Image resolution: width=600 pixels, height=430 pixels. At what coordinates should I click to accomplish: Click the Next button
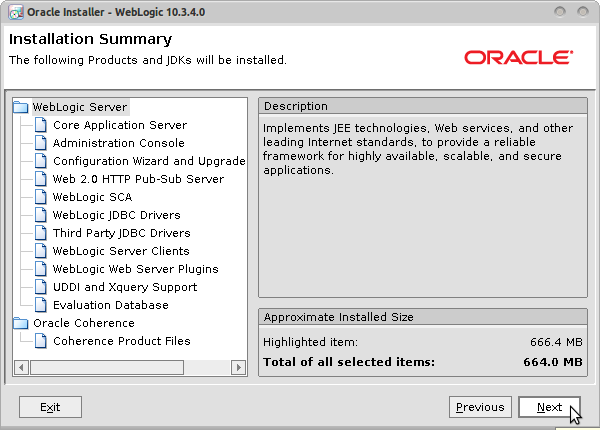coord(549,407)
